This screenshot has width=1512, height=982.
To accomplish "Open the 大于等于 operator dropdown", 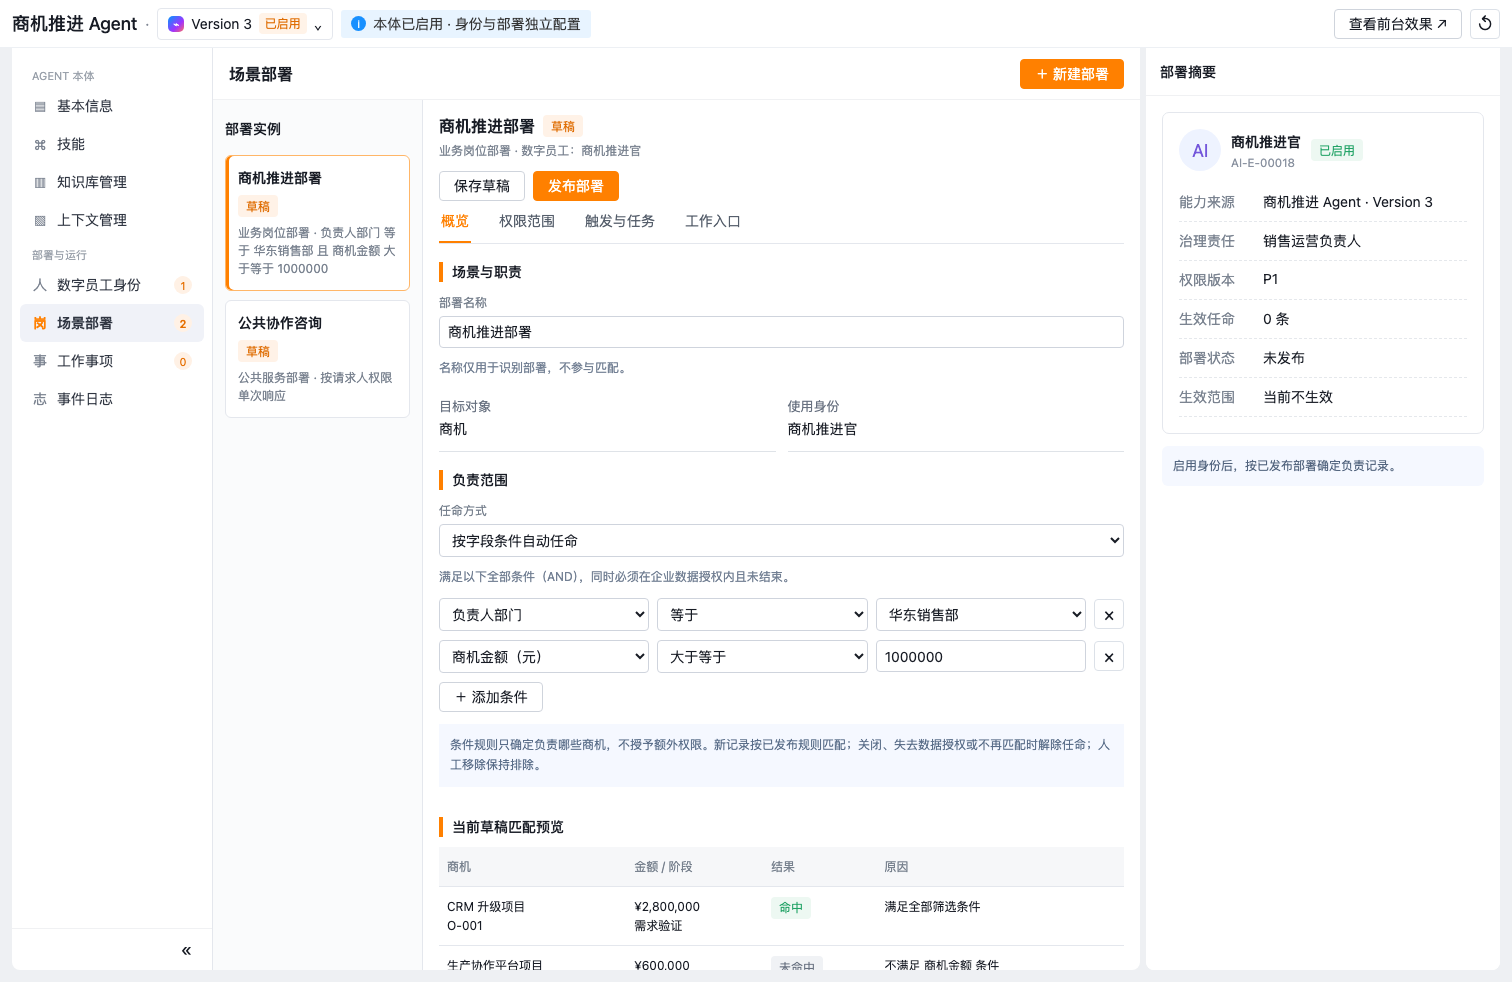I will click(762, 657).
